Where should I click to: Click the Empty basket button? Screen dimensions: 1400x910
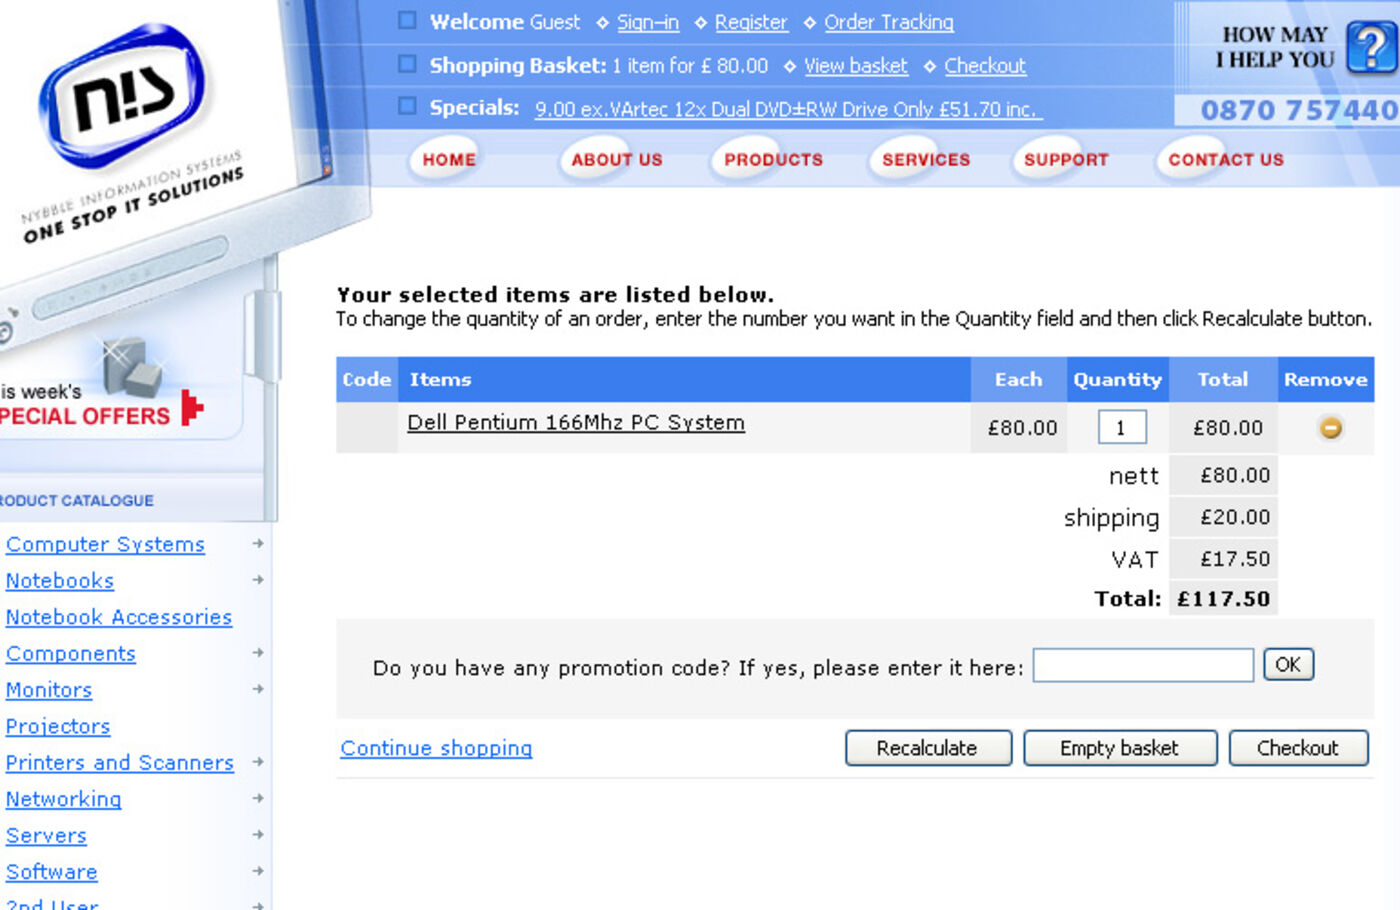tap(1119, 748)
